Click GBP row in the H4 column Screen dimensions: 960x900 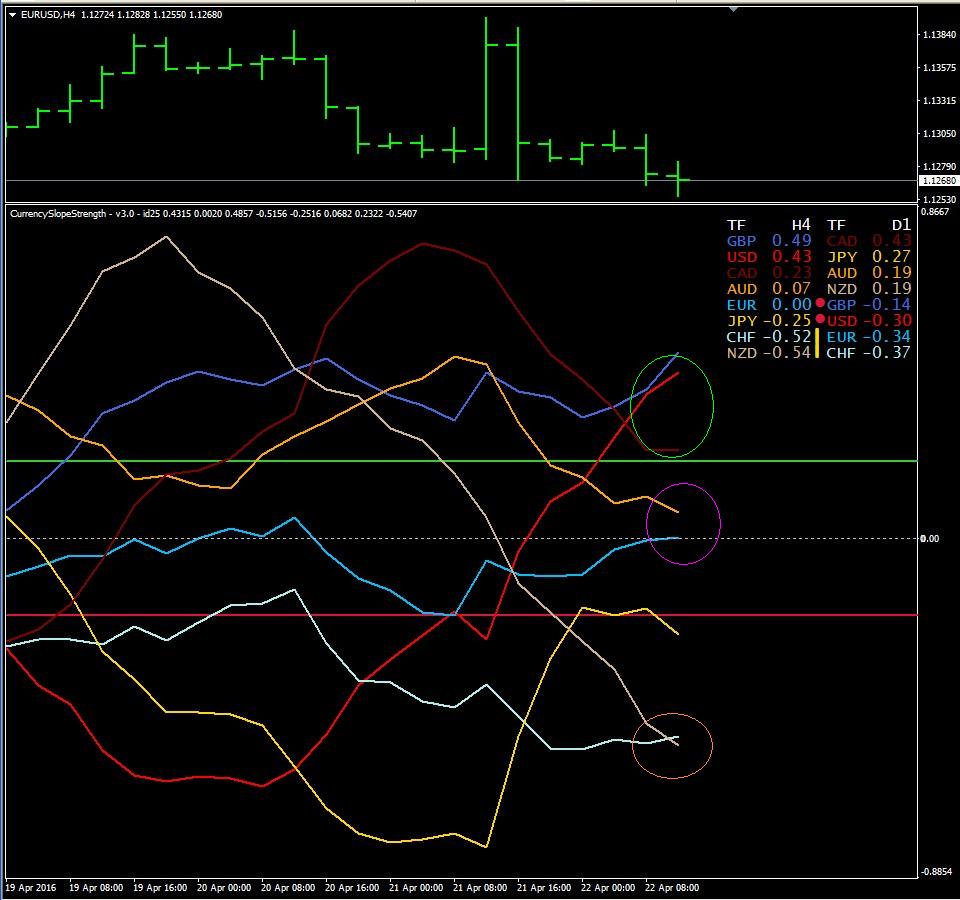[x=769, y=241]
